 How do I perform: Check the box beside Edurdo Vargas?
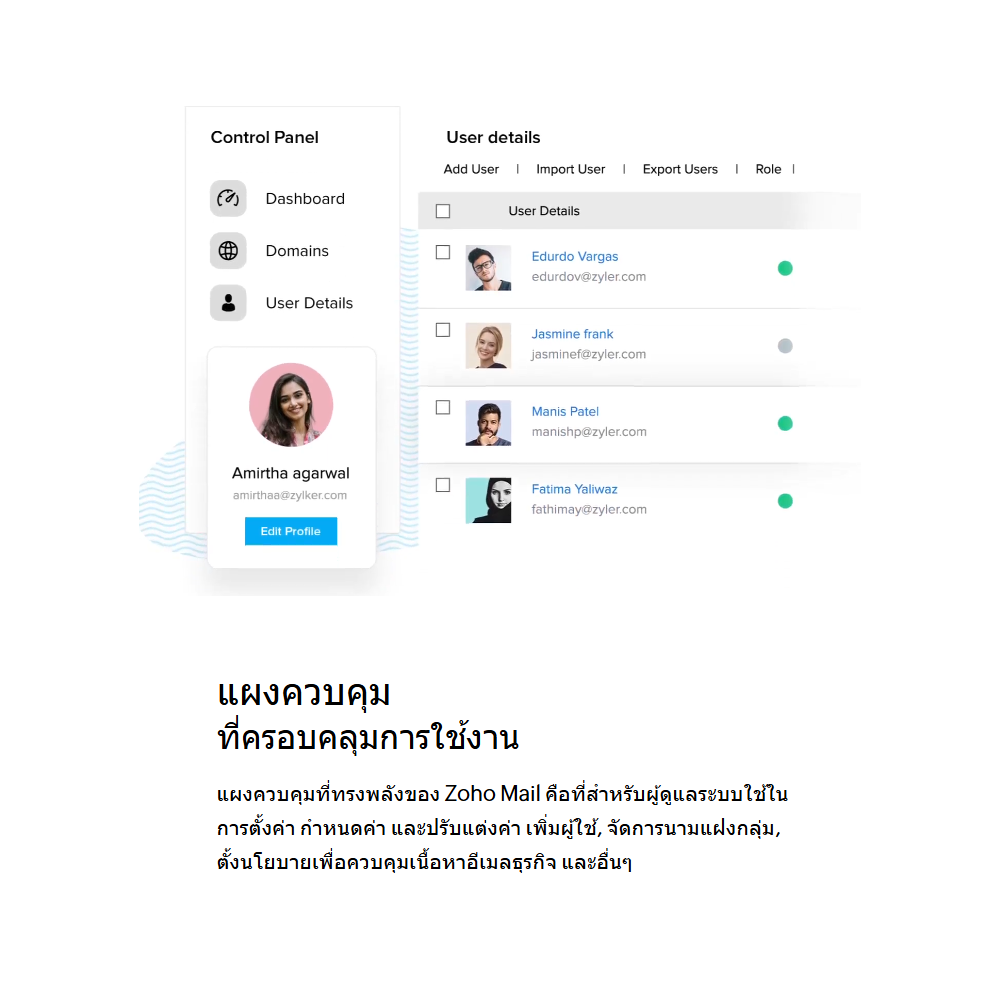(x=443, y=253)
